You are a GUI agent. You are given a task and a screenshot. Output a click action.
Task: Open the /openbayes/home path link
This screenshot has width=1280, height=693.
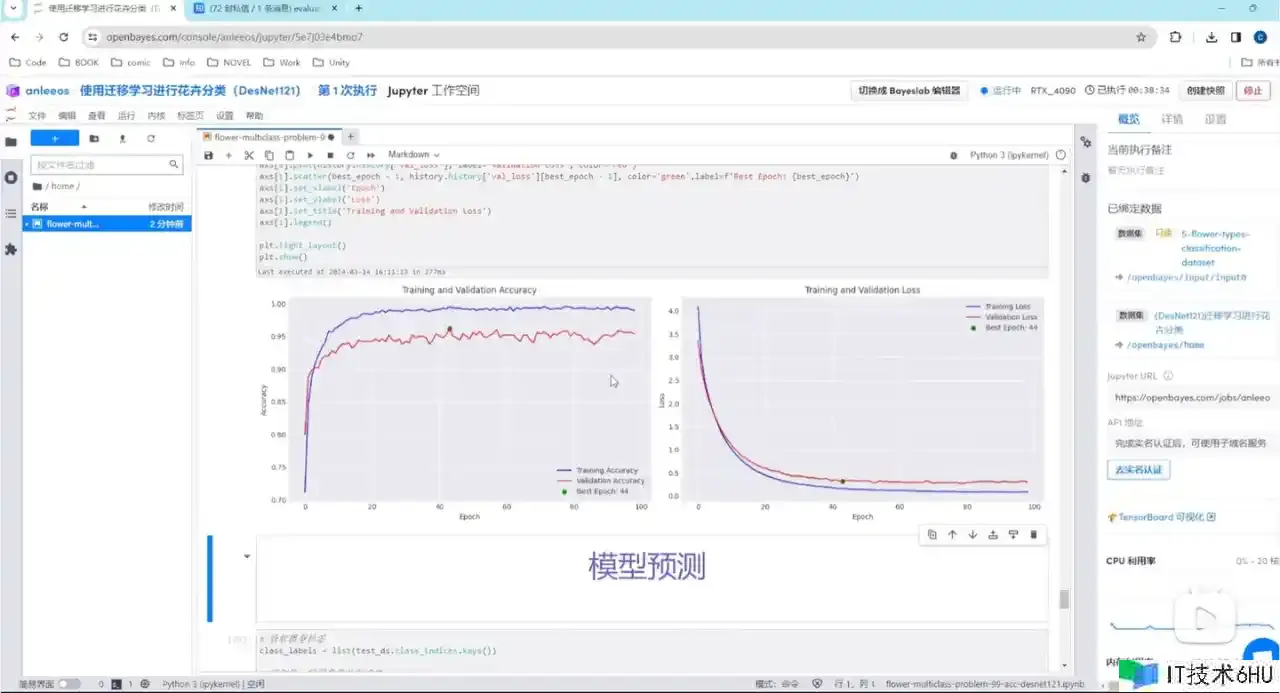click(1167, 345)
